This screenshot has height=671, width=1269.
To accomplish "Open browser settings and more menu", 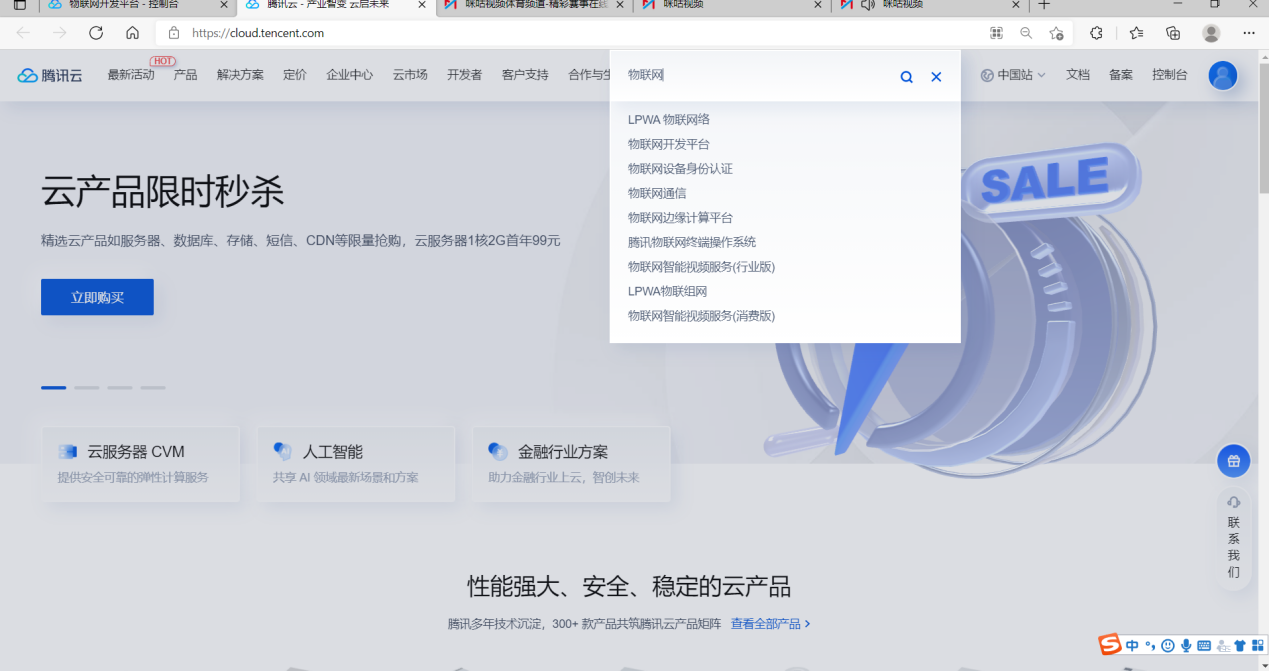I will point(1249,33).
